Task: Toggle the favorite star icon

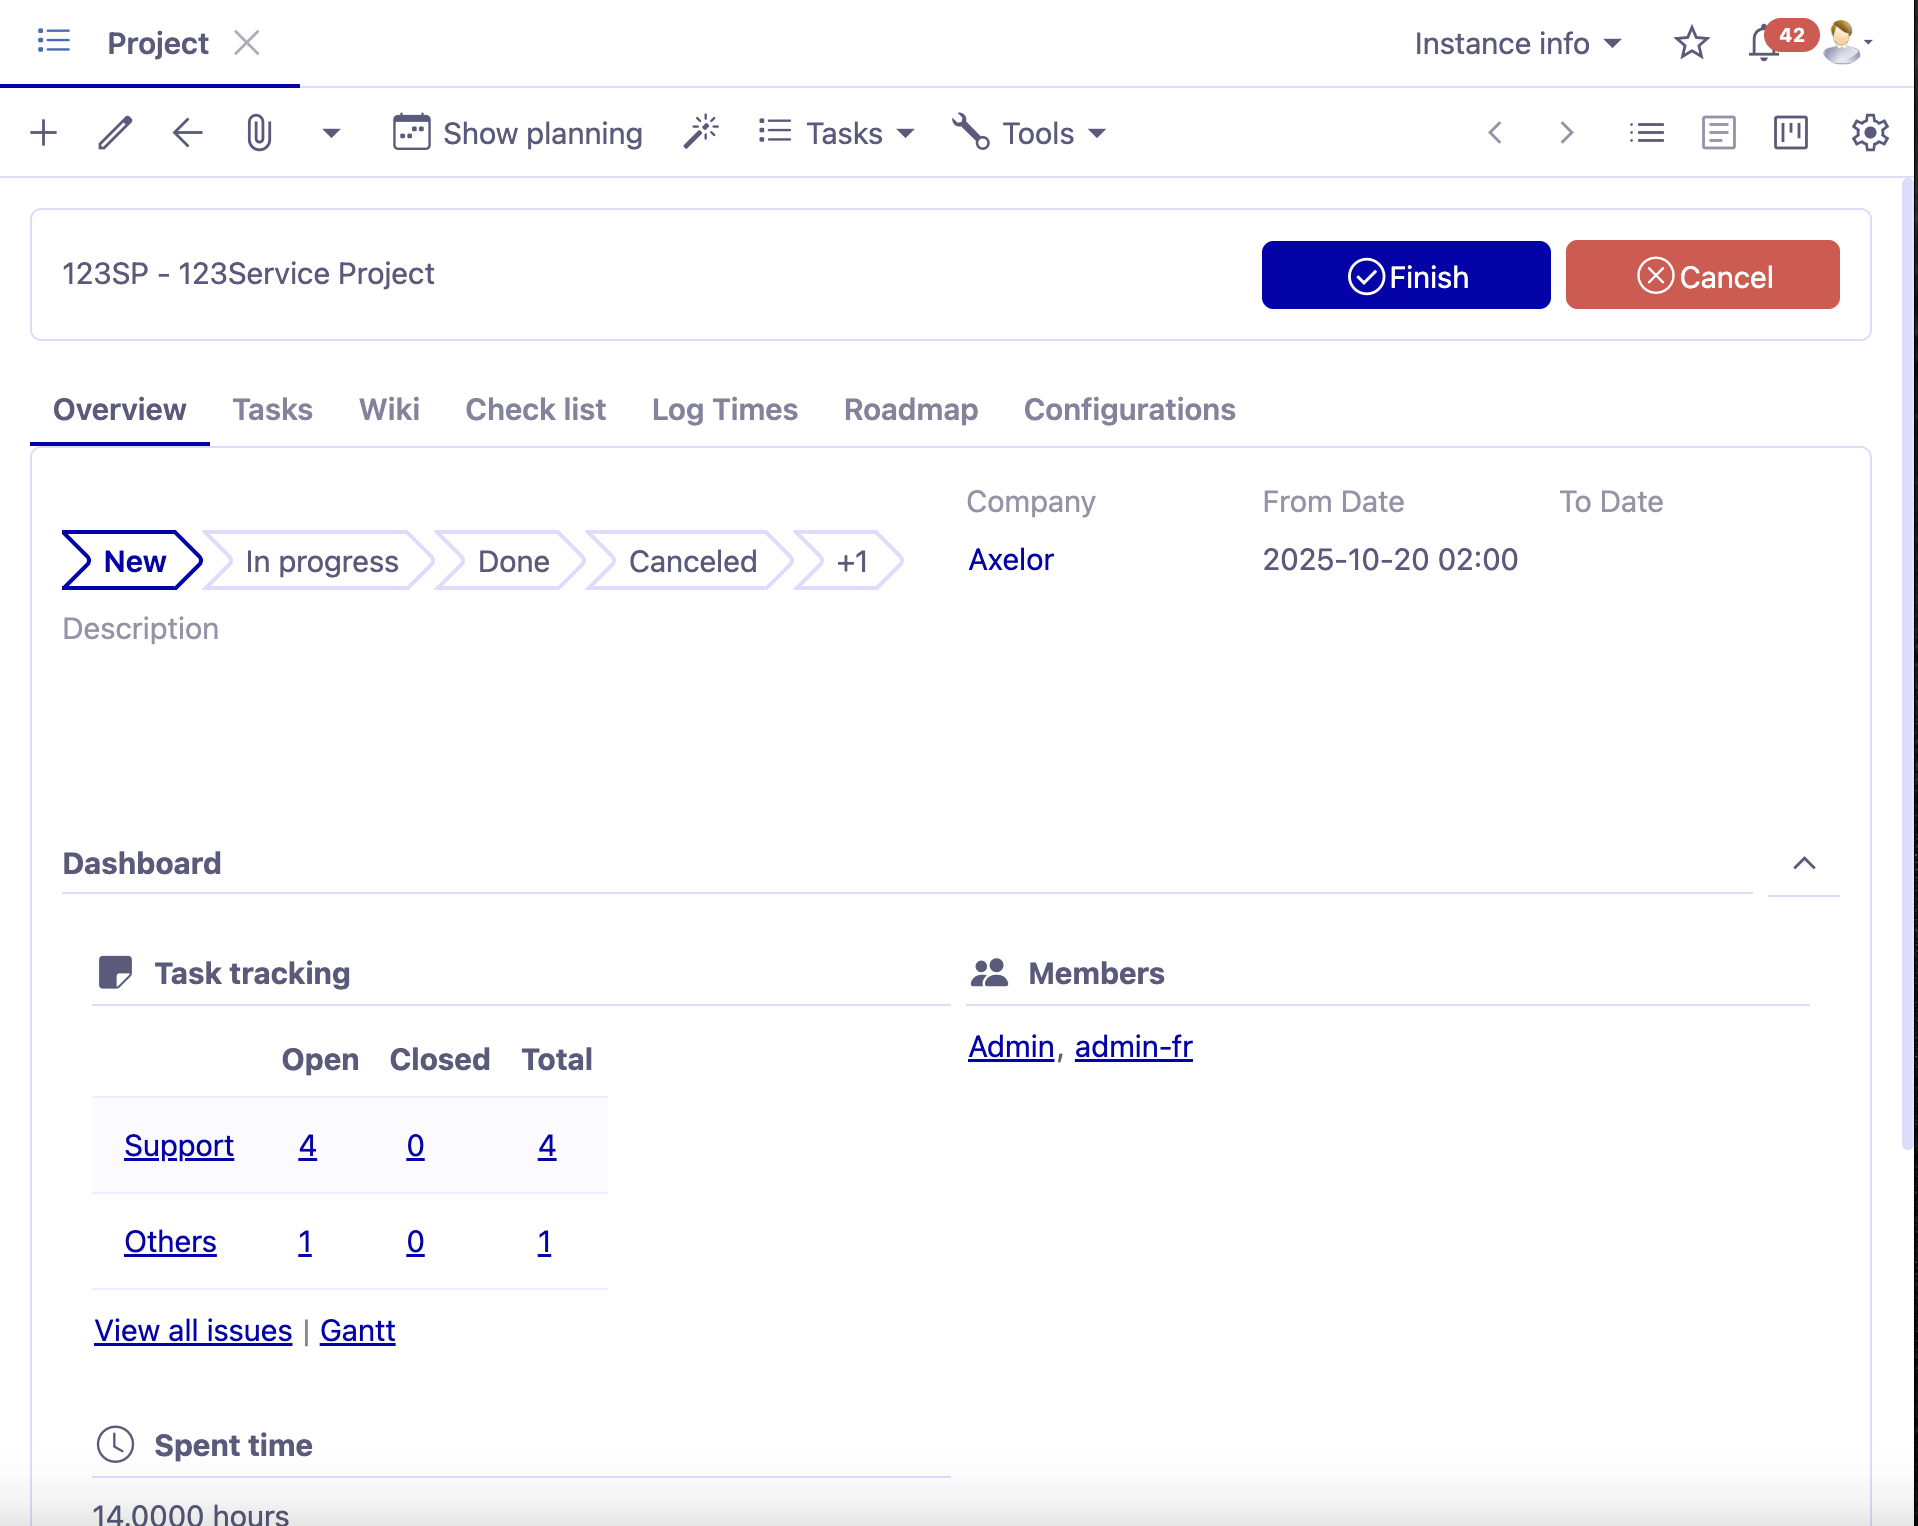Action: coord(1690,43)
